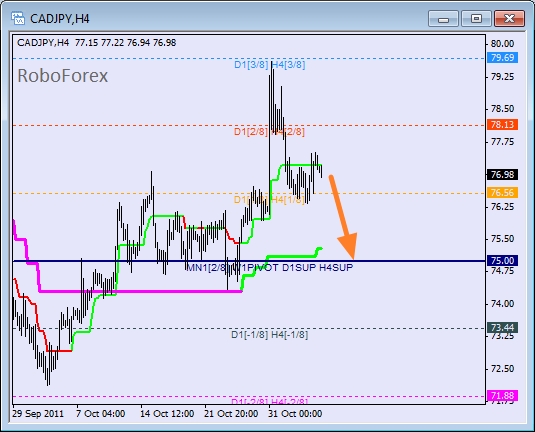535x432 pixels.
Task: Click the 75.00 navy price label
Action: click(502, 261)
